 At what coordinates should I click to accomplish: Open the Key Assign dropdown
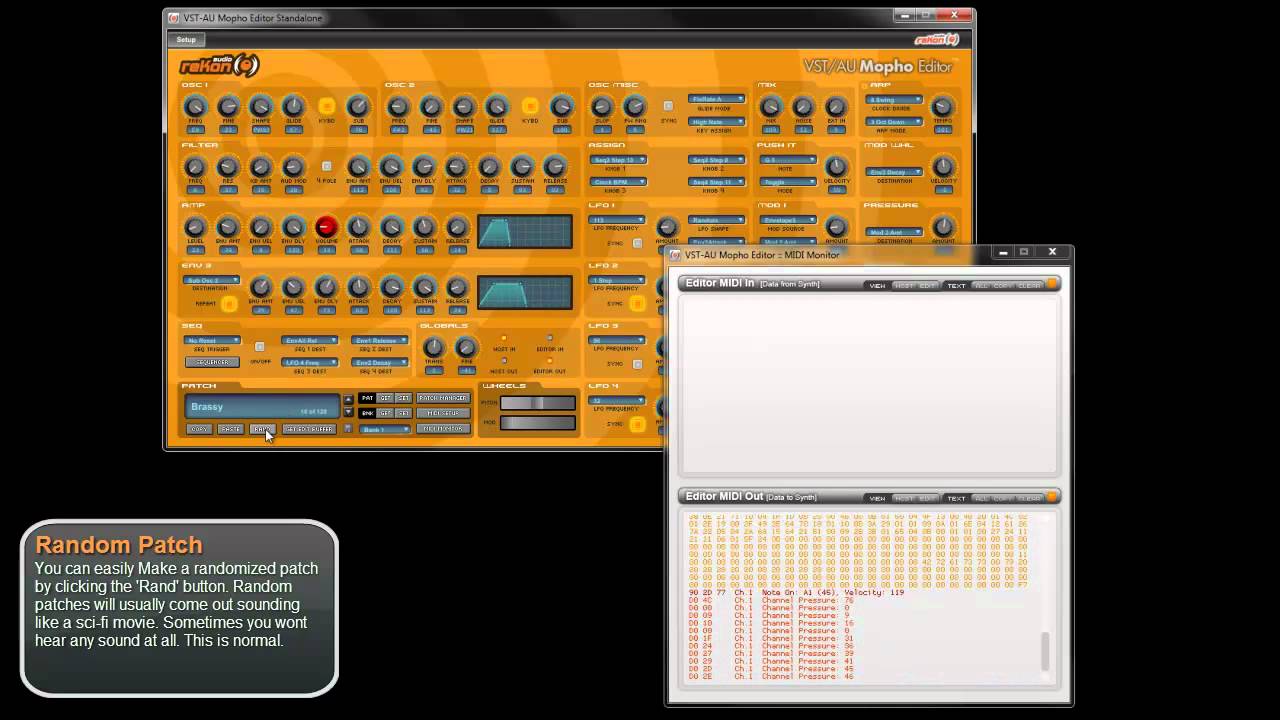tap(716, 122)
